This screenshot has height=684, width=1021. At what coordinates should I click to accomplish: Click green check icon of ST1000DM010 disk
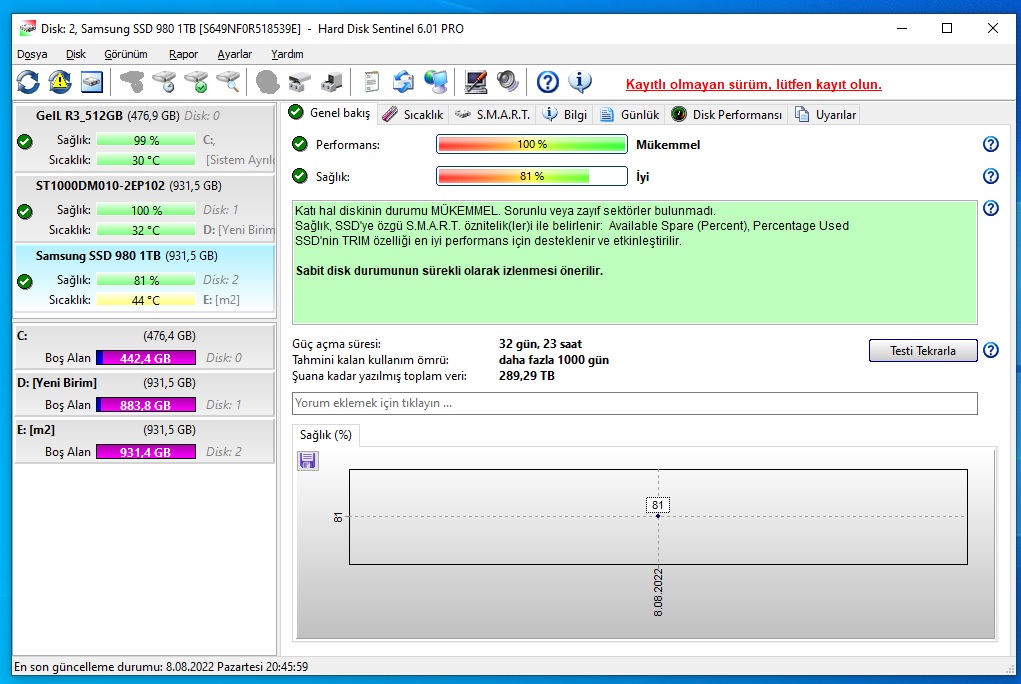(x=25, y=211)
